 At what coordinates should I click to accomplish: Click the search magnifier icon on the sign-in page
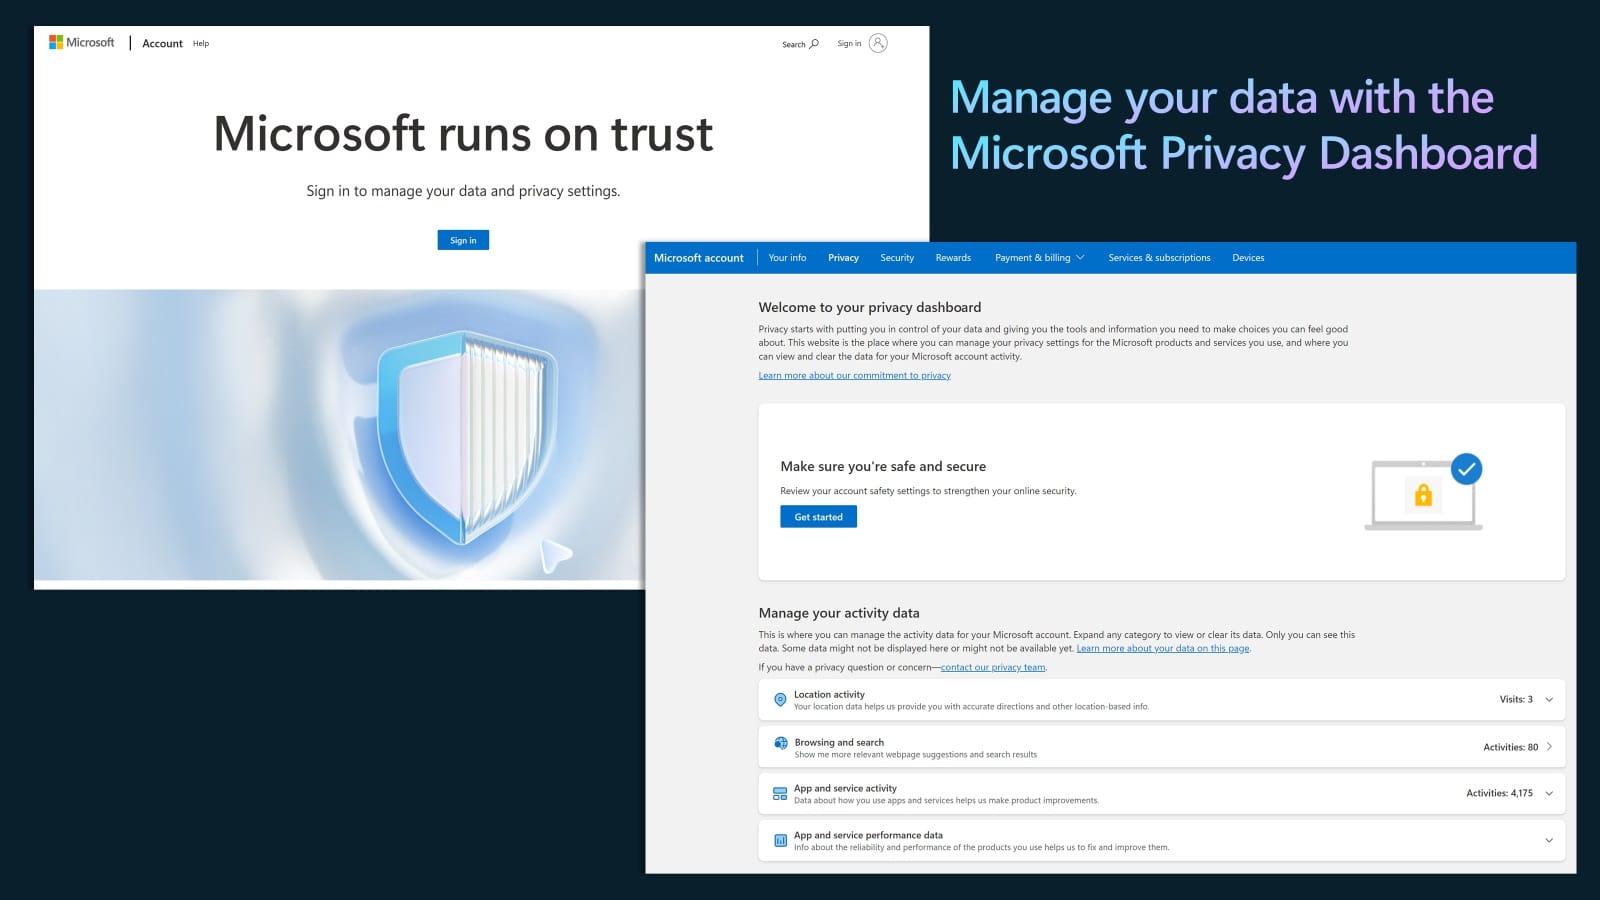click(814, 44)
